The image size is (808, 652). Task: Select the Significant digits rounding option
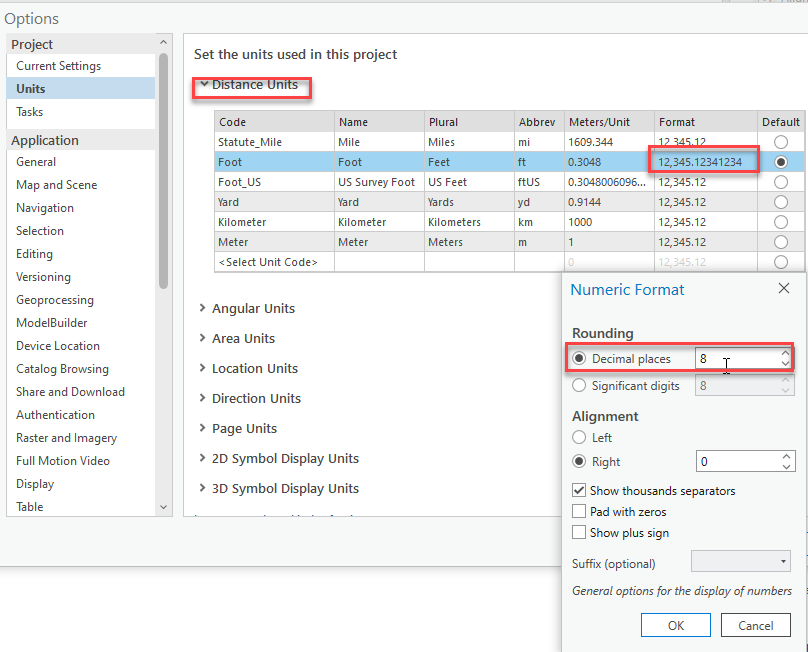tap(579, 385)
